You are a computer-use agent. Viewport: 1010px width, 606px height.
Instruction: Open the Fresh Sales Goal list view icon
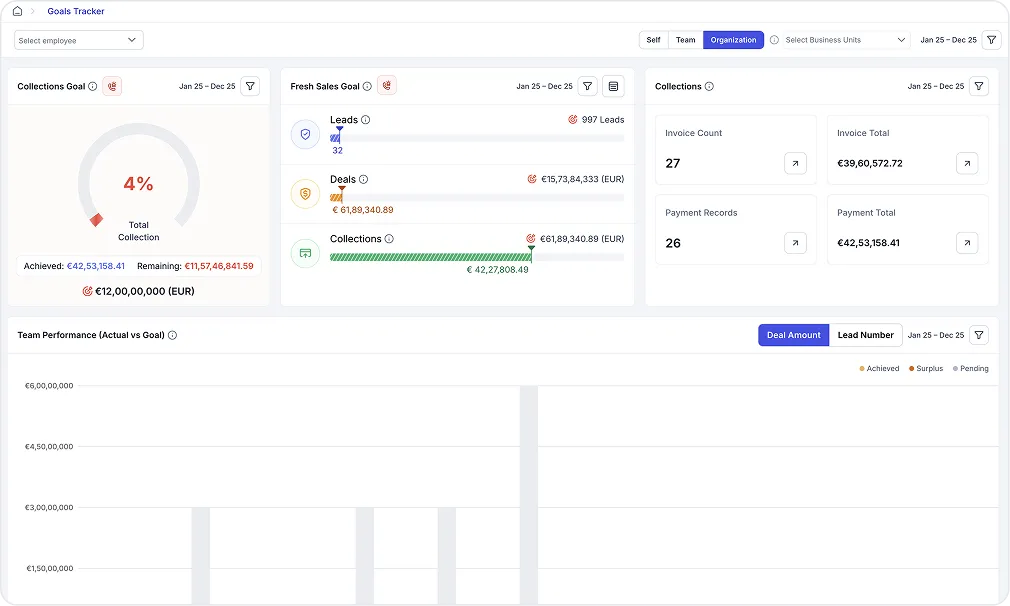(x=614, y=86)
